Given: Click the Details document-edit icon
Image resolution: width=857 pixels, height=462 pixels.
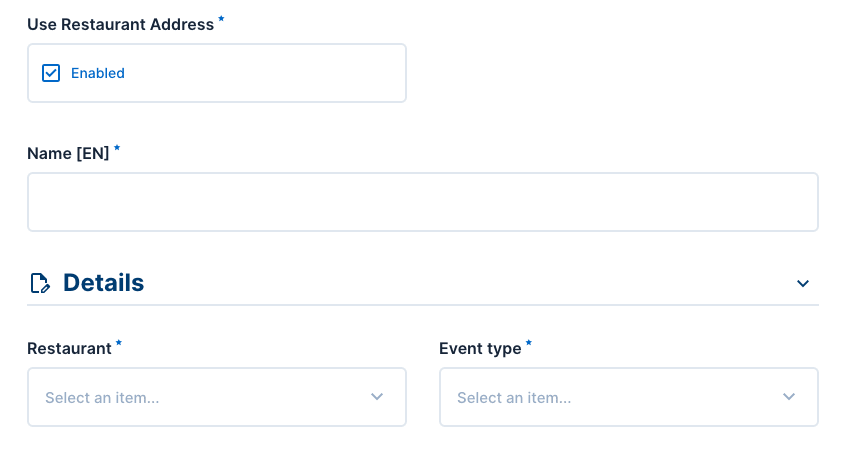Looking at the screenshot, I should [x=40, y=284].
